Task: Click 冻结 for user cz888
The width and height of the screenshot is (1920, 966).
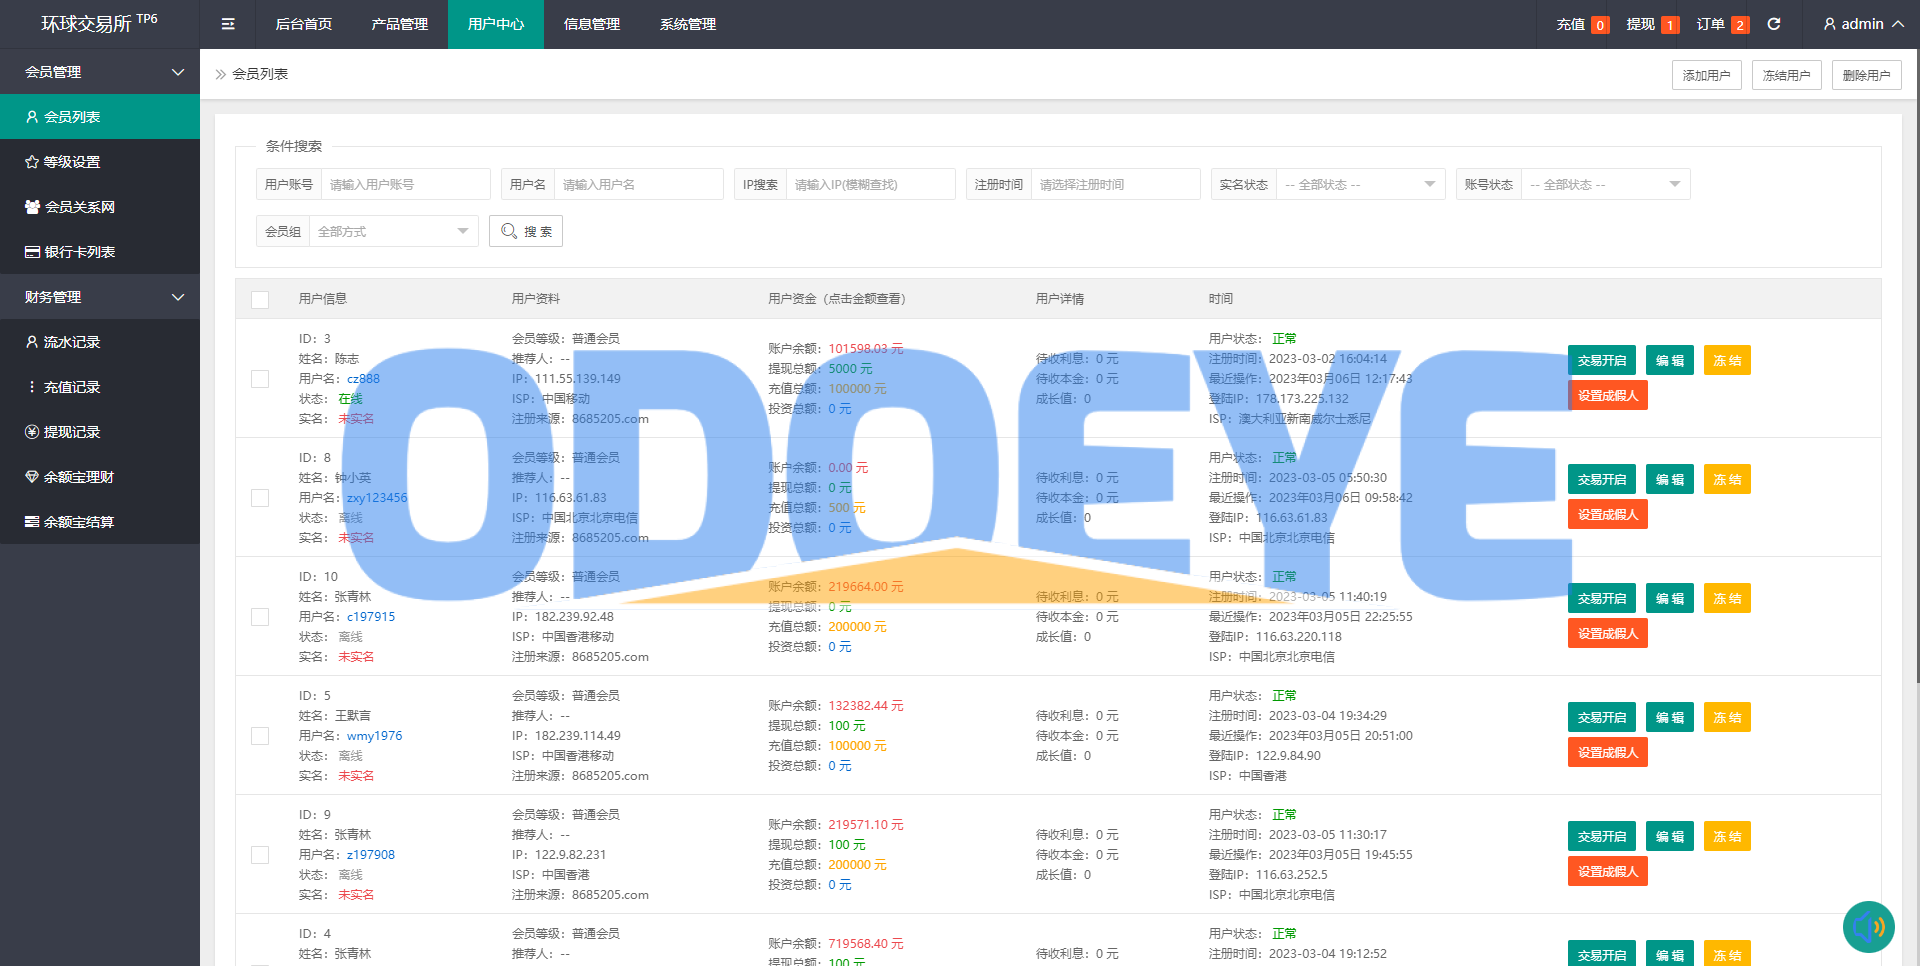Action: [x=1727, y=360]
